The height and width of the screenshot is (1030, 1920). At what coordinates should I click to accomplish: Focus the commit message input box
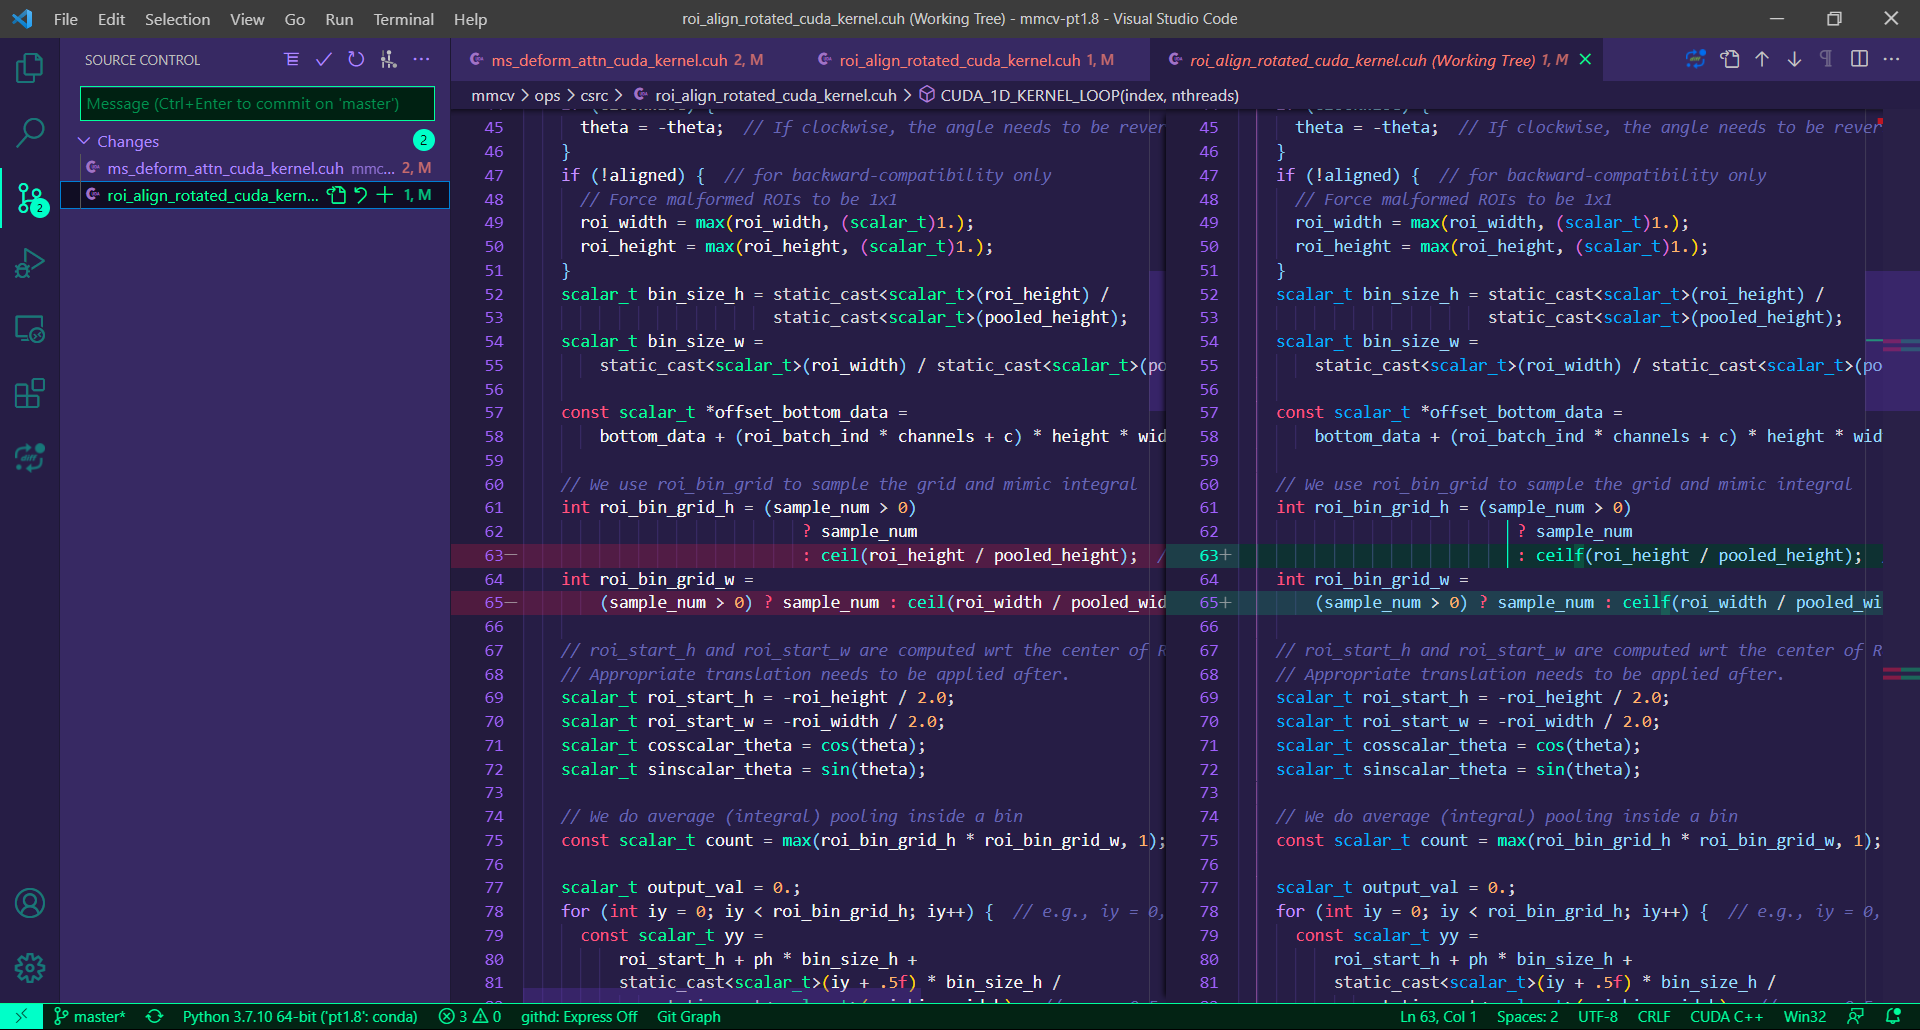point(257,104)
